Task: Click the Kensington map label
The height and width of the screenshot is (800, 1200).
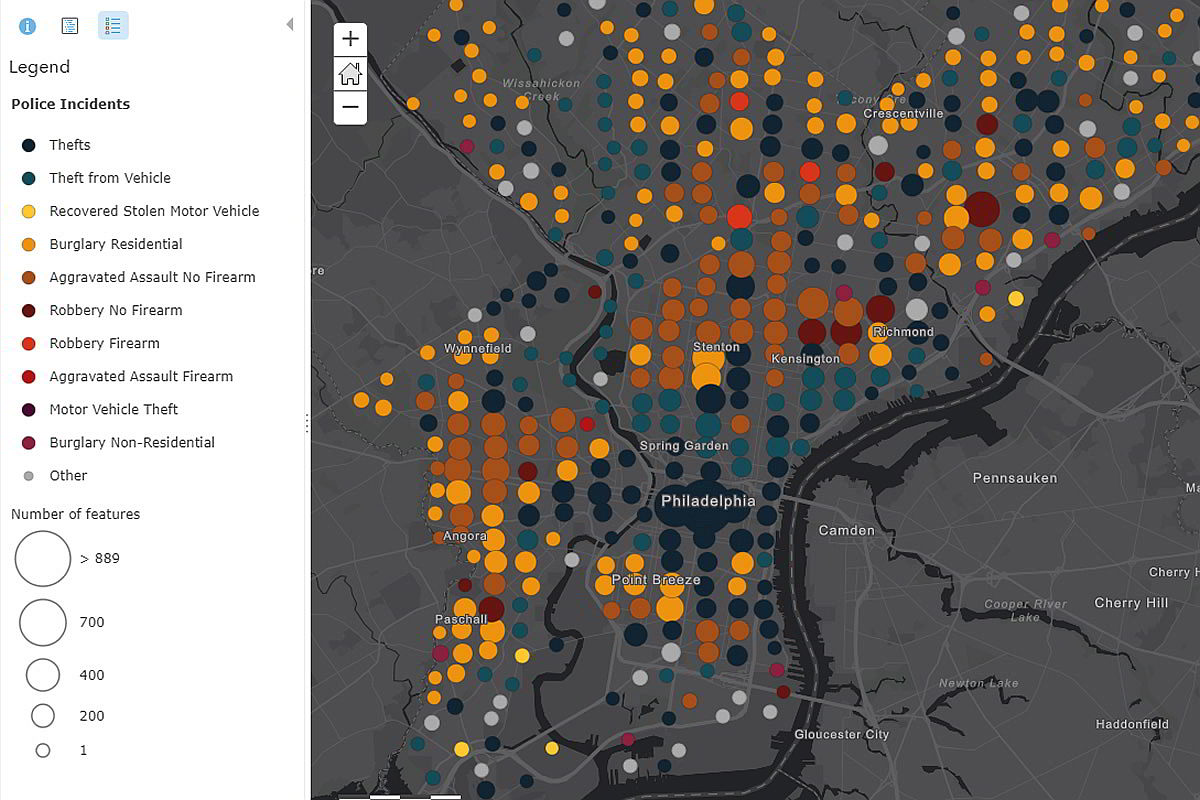Action: point(805,358)
